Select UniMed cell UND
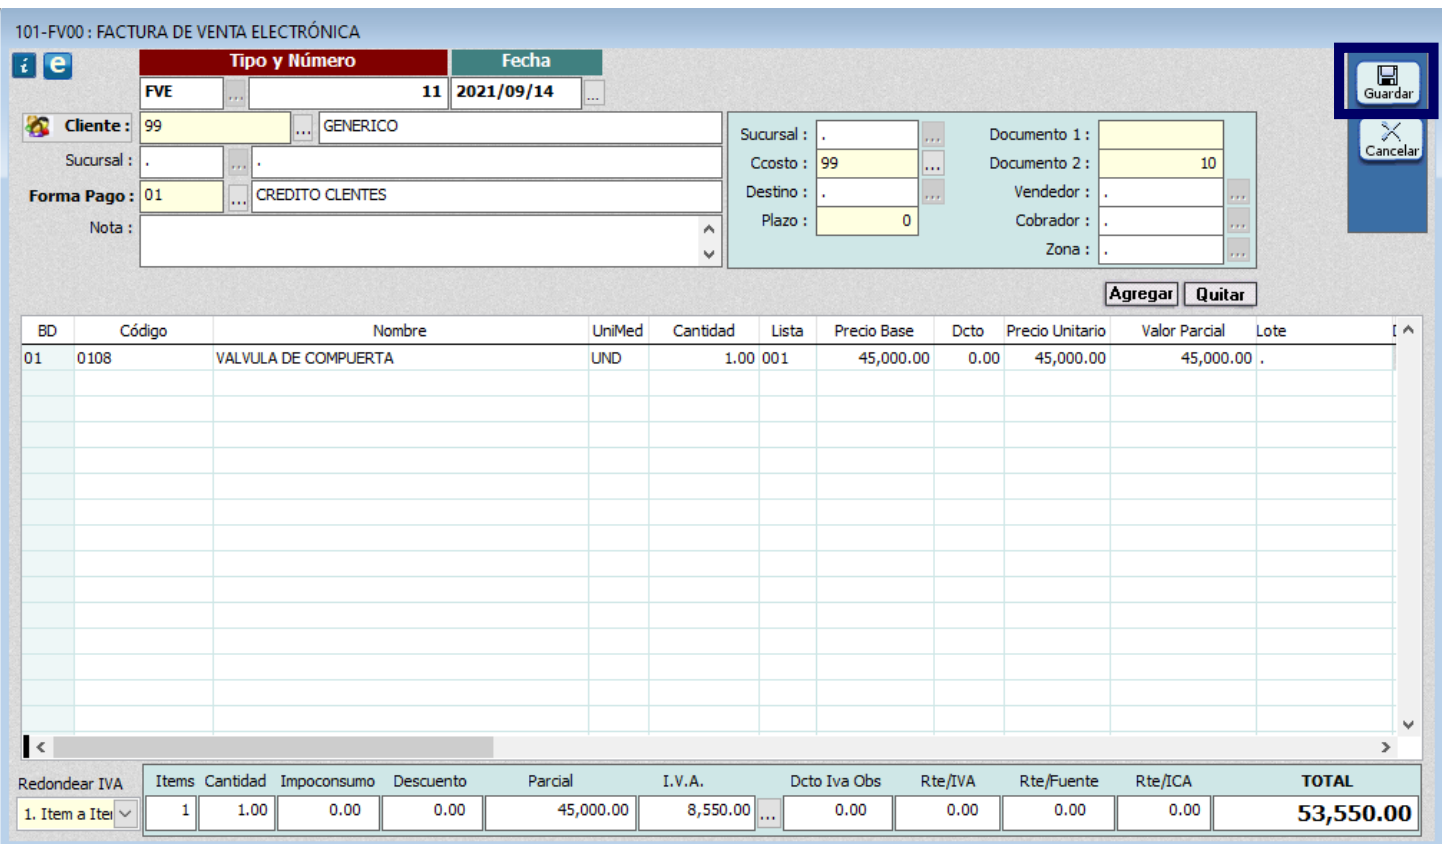 click(618, 358)
